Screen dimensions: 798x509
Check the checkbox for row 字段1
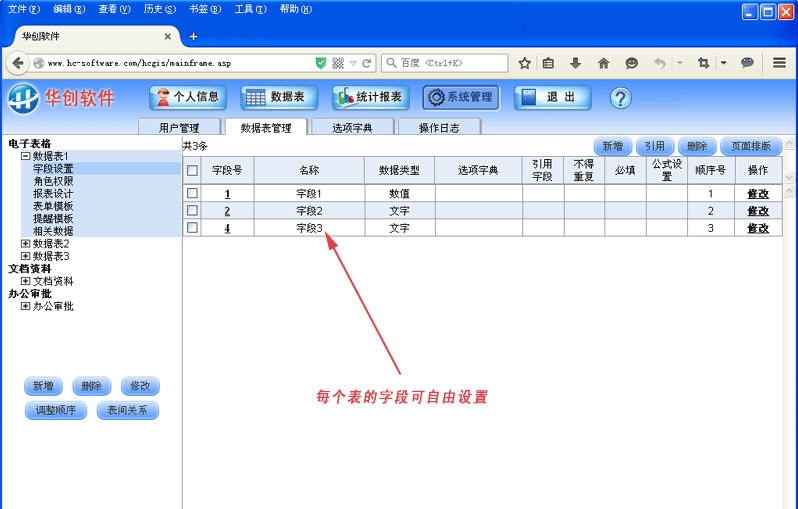pos(192,193)
